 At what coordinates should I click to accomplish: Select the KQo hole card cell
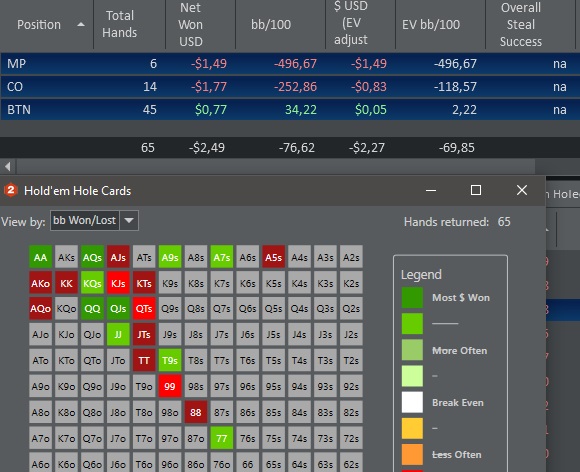click(x=66, y=308)
